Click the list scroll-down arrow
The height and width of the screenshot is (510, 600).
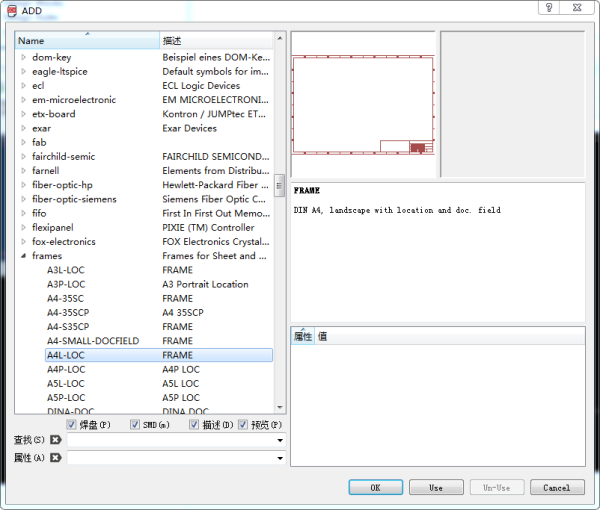[280, 407]
